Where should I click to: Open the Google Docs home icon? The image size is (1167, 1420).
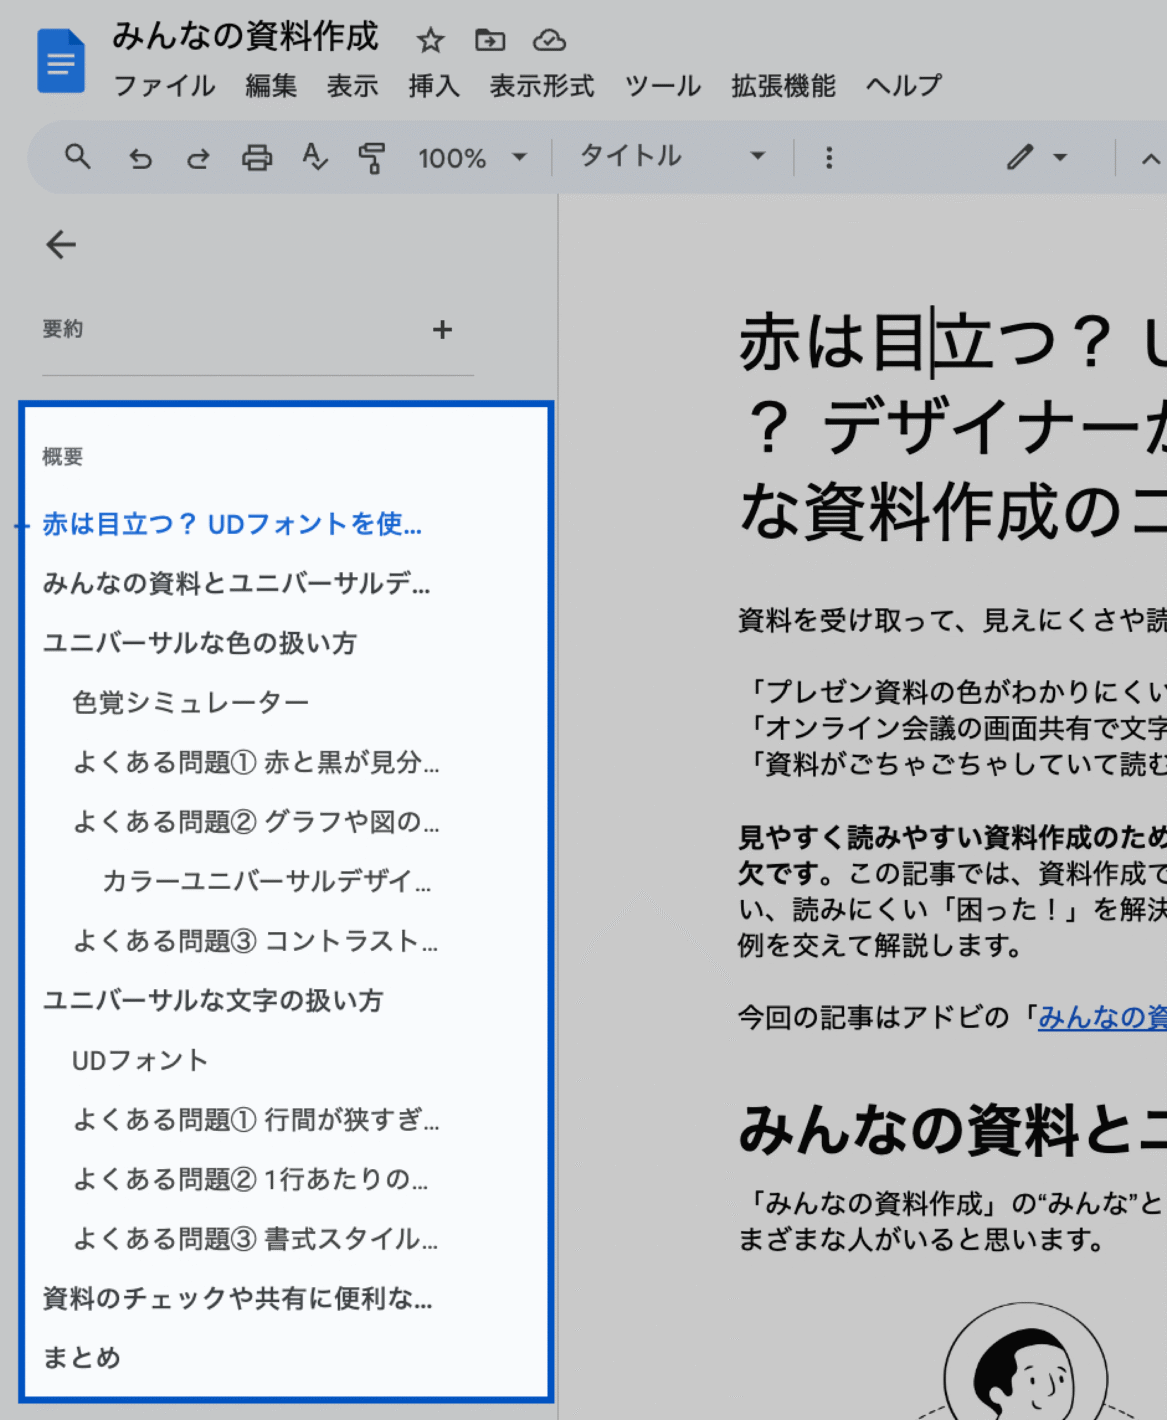[61, 61]
